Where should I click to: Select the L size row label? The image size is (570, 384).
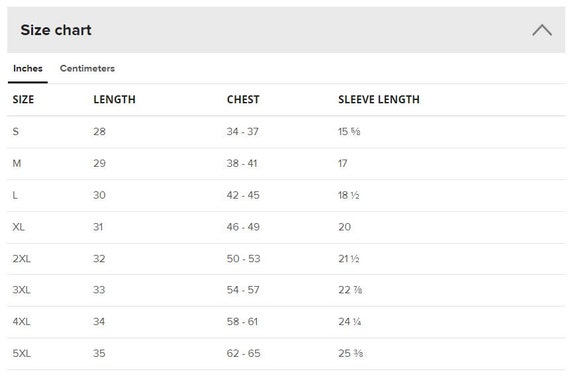point(15,195)
